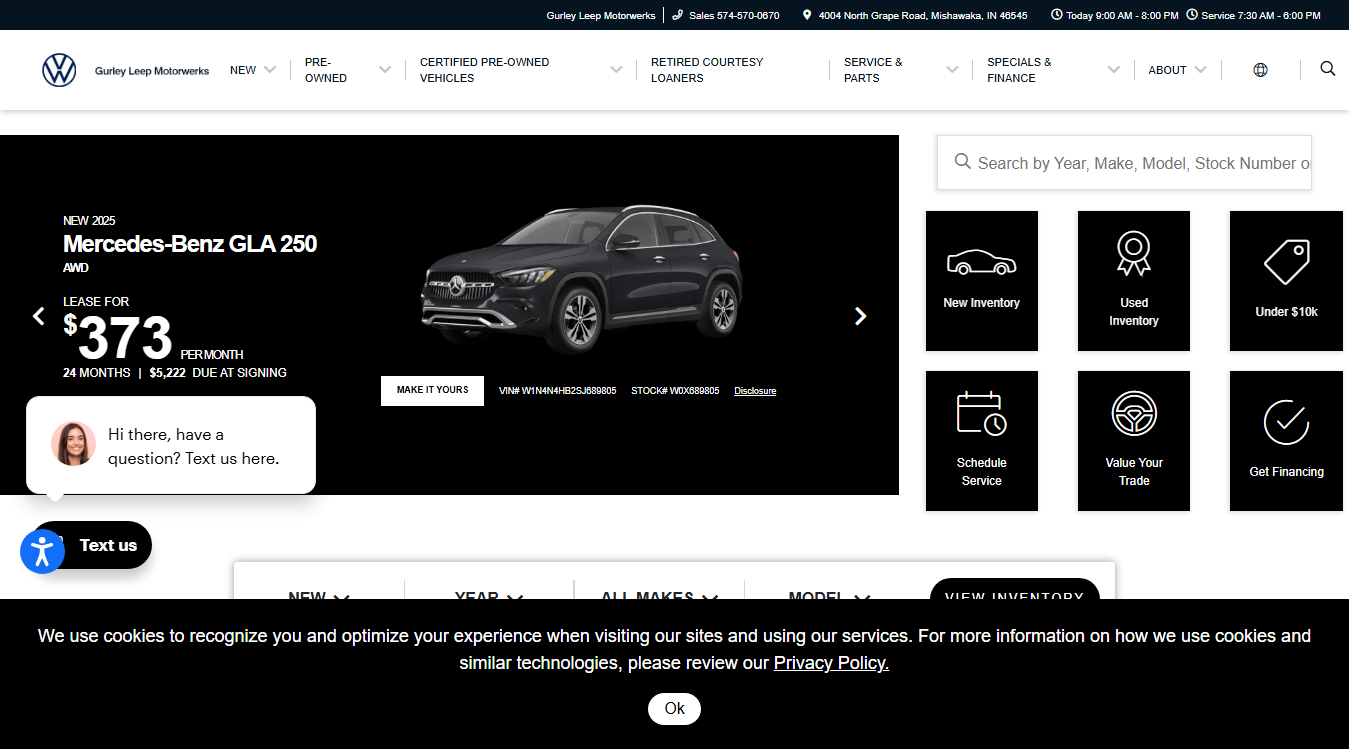Open the accessibility options icon
The image size is (1349, 749).
click(42, 551)
